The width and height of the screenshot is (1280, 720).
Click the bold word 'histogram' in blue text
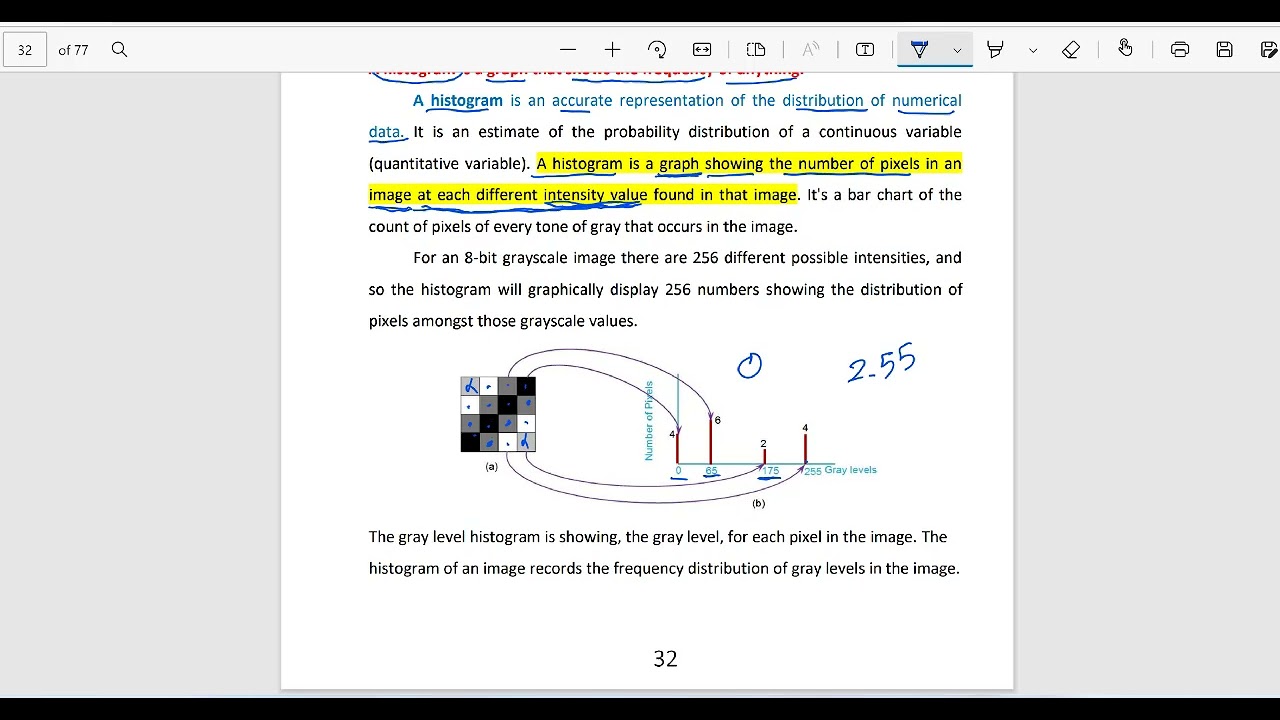coord(467,101)
